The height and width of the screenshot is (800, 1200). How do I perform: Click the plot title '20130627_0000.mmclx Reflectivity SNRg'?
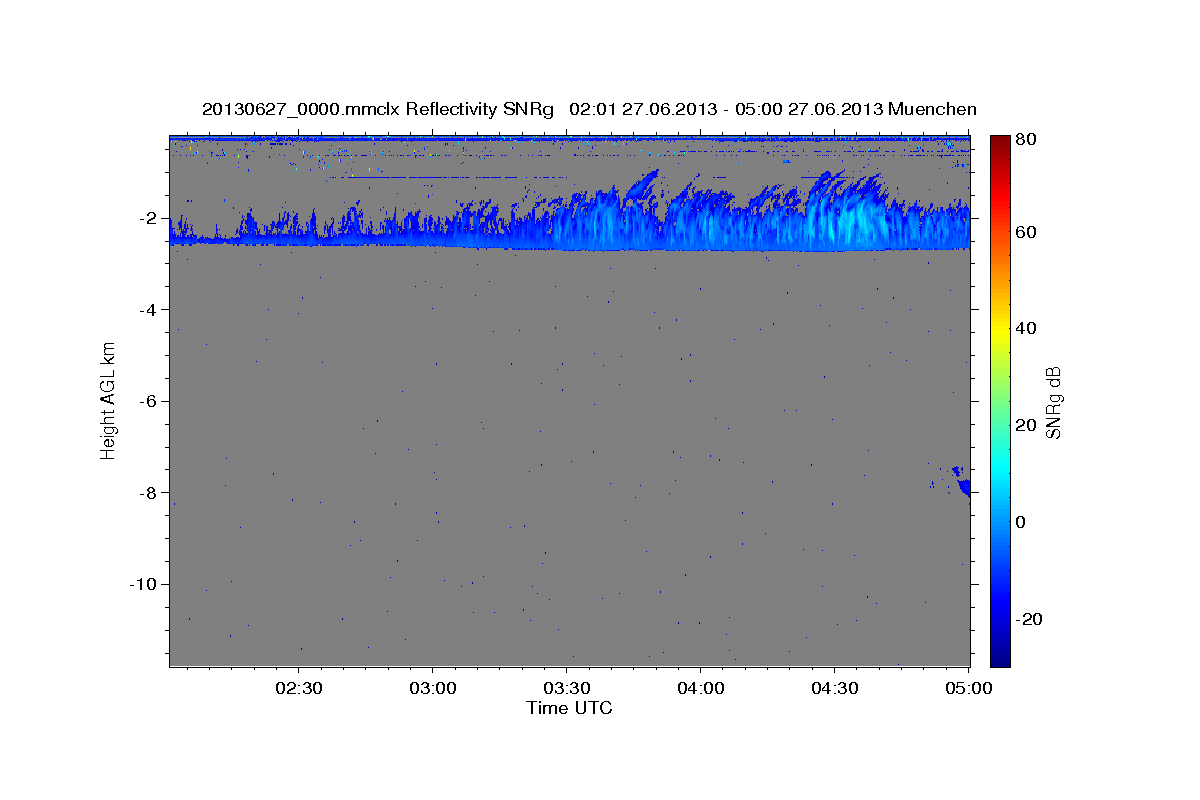tap(378, 109)
